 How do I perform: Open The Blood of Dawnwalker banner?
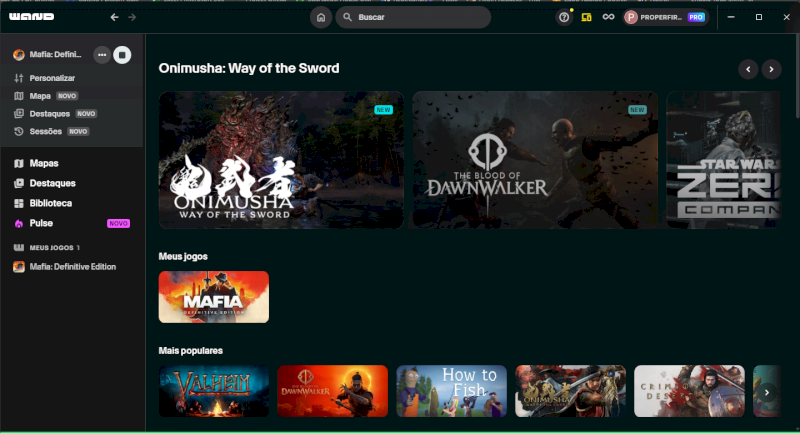coord(535,160)
